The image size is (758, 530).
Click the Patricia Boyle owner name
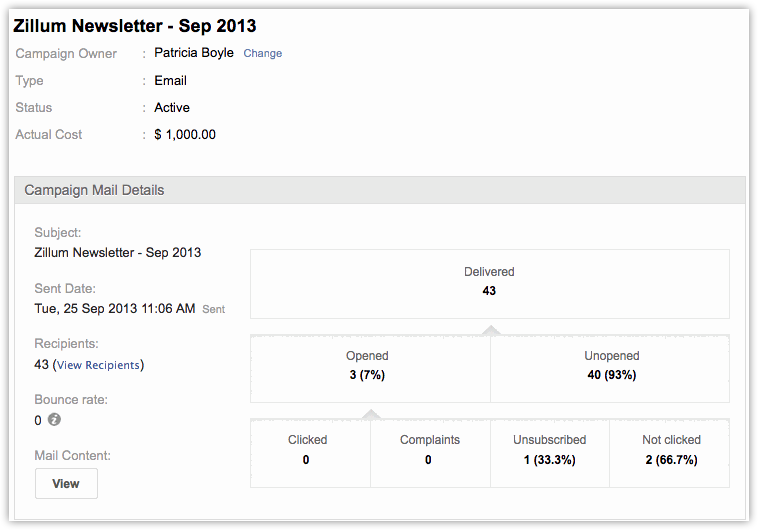(194, 53)
